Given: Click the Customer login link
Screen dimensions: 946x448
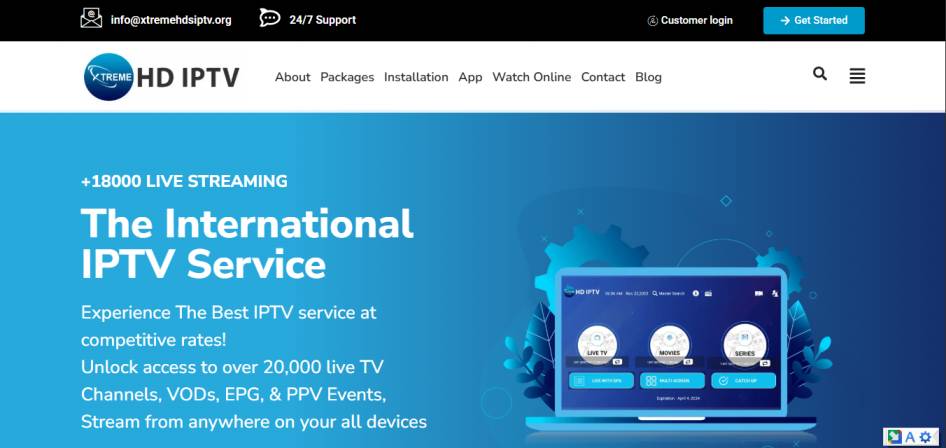Looking at the screenshot, I should (697, 20).
